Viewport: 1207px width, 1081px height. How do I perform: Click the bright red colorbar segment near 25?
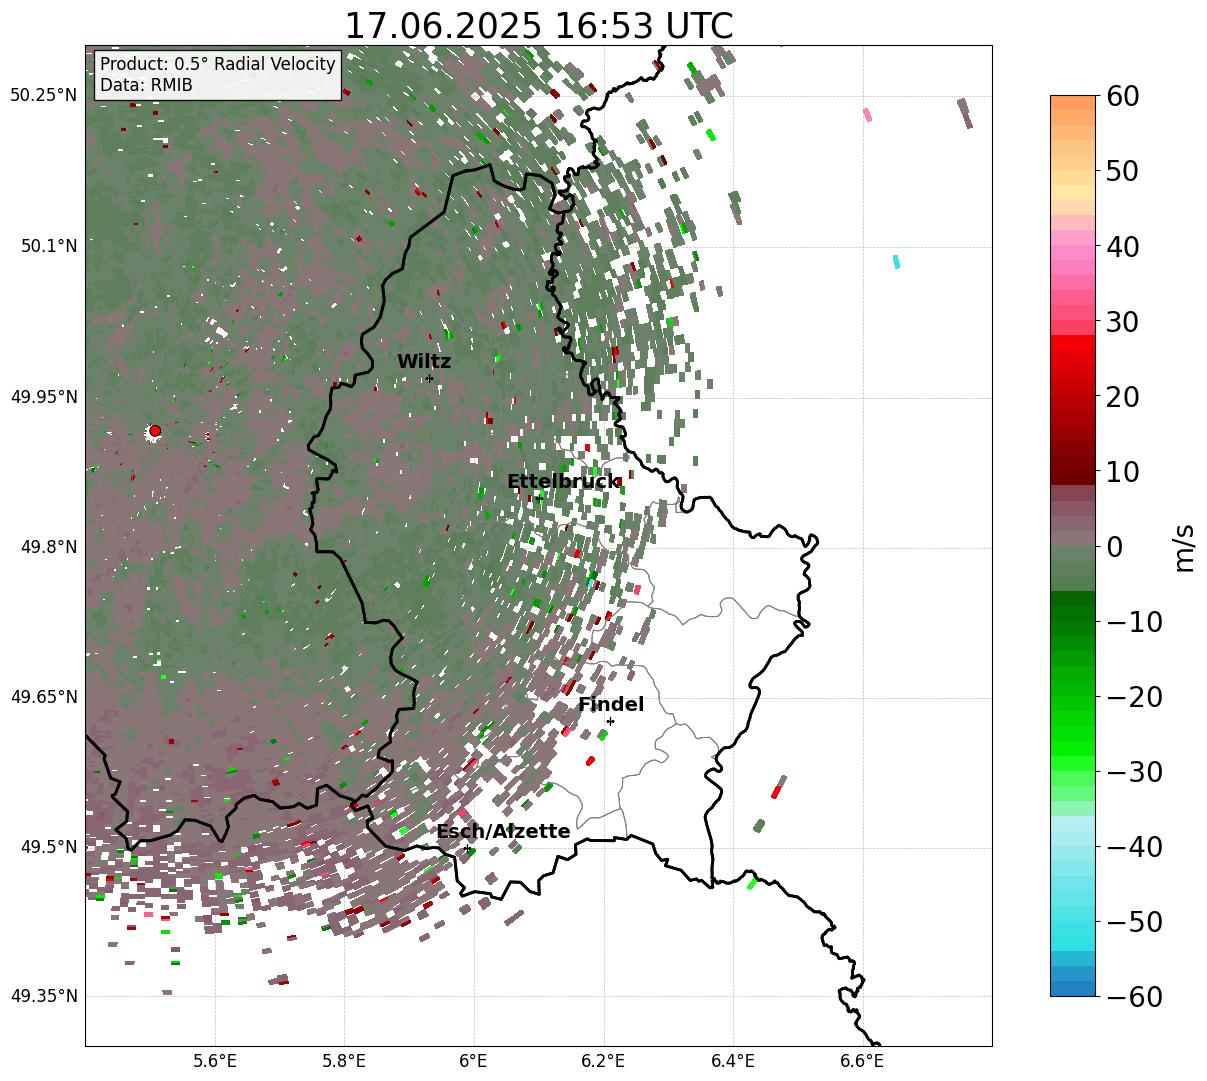[1073, 359]
